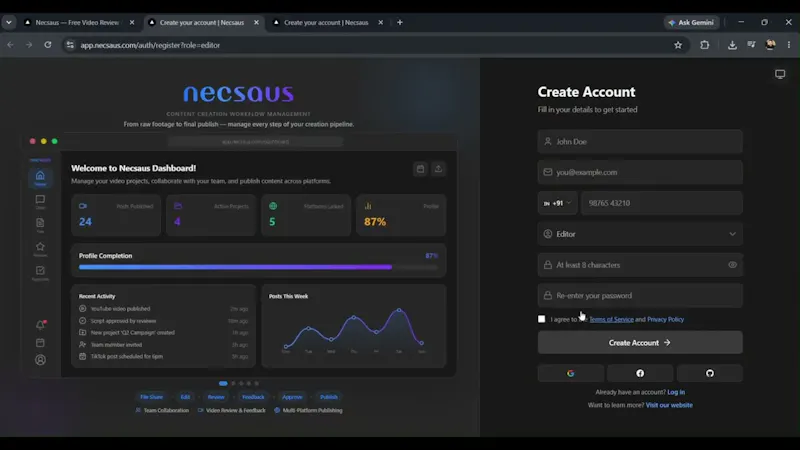The height and width of the screenshot is (450, 800).
Task: Follow the Visit our website link
Action: (669, 405)
